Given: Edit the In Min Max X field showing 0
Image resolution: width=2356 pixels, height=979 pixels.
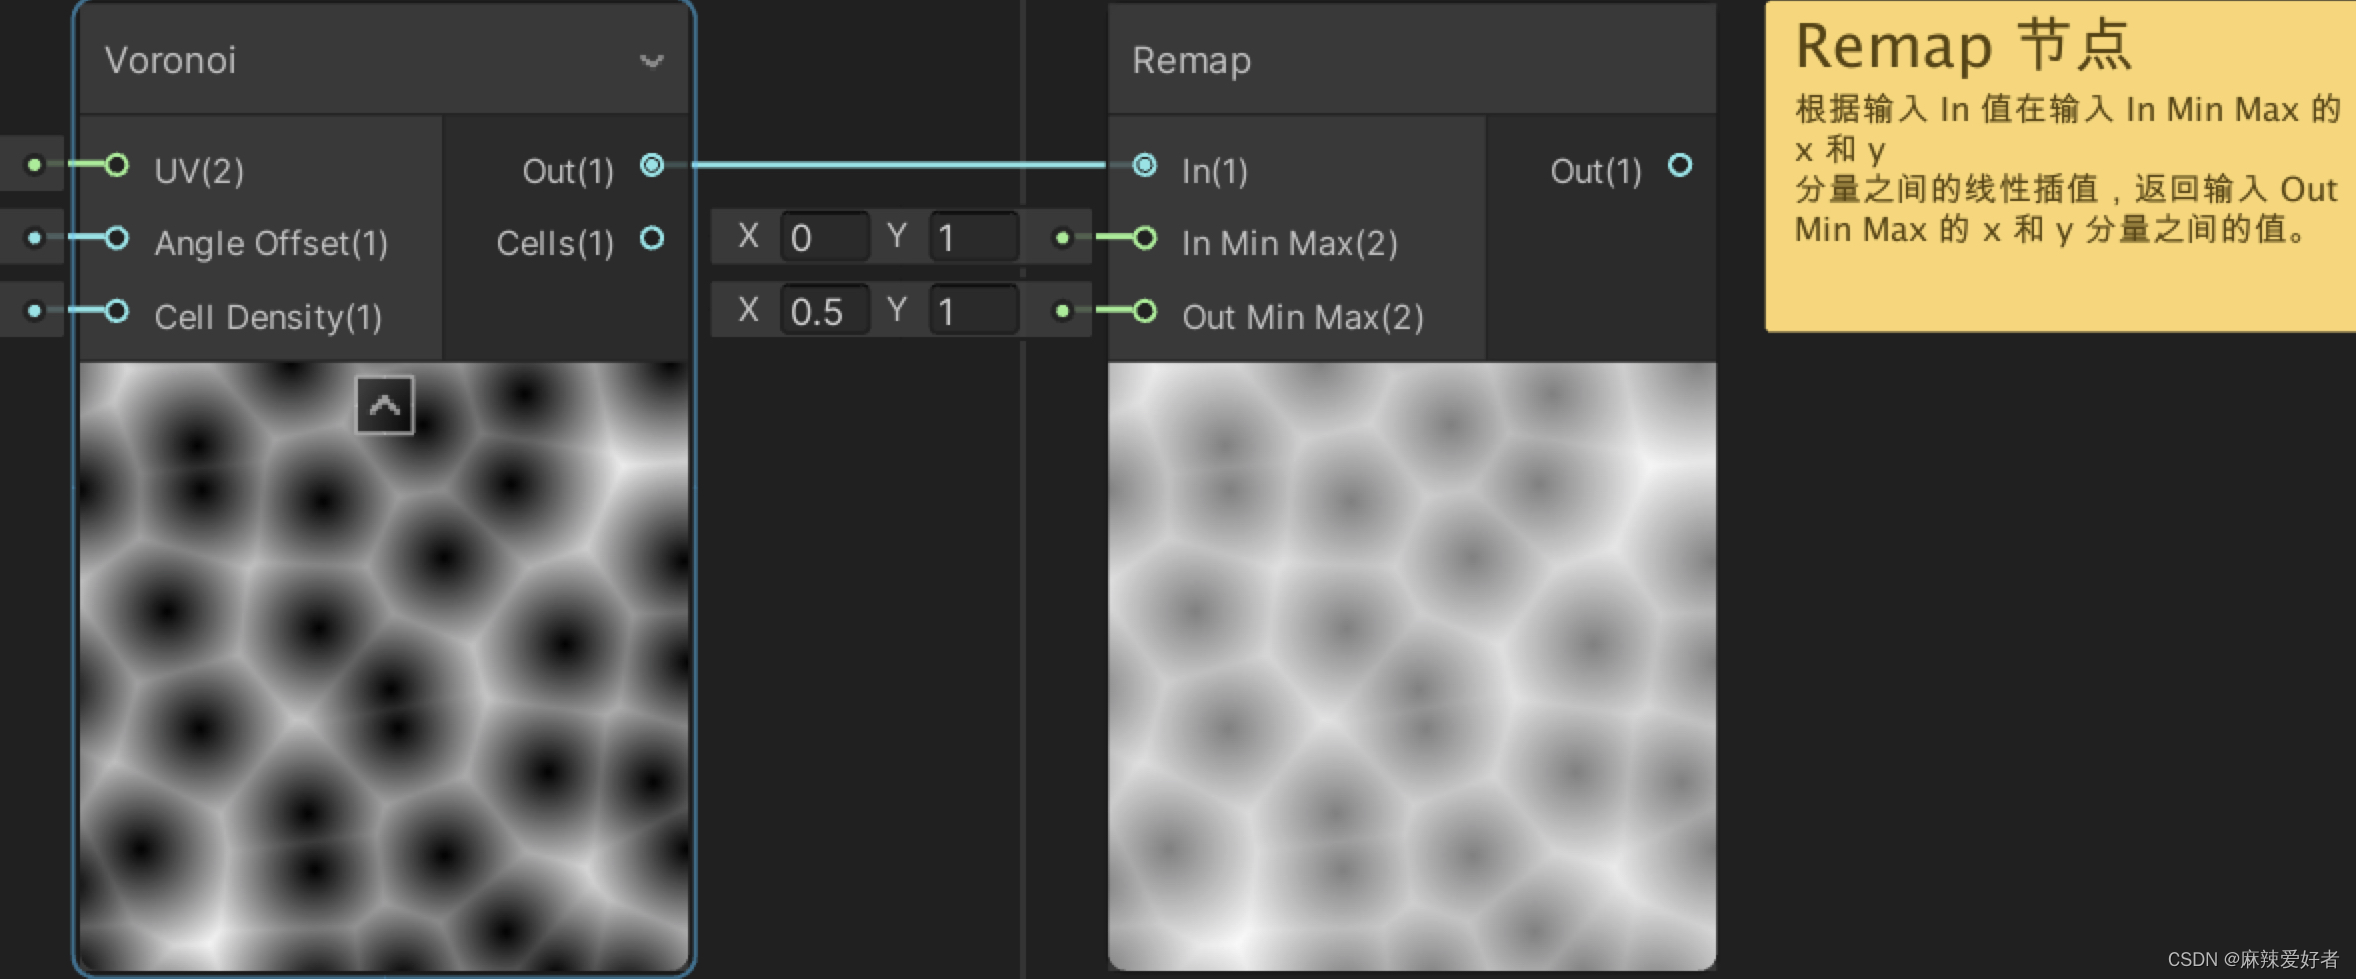Looking at the screenshot, I should (x=824, y=237).
